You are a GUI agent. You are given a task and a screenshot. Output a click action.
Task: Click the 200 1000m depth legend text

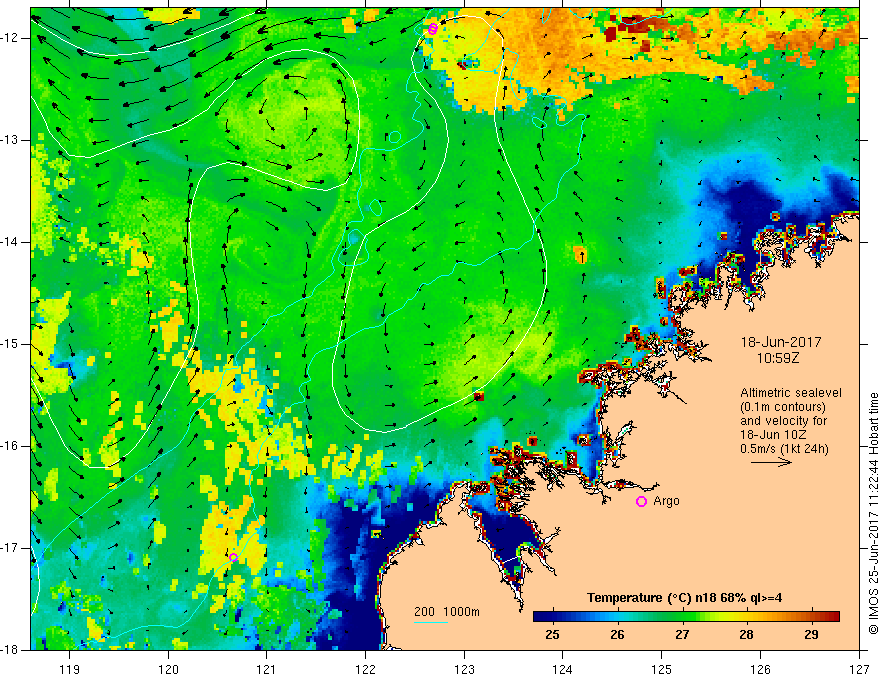pos(447,612)
